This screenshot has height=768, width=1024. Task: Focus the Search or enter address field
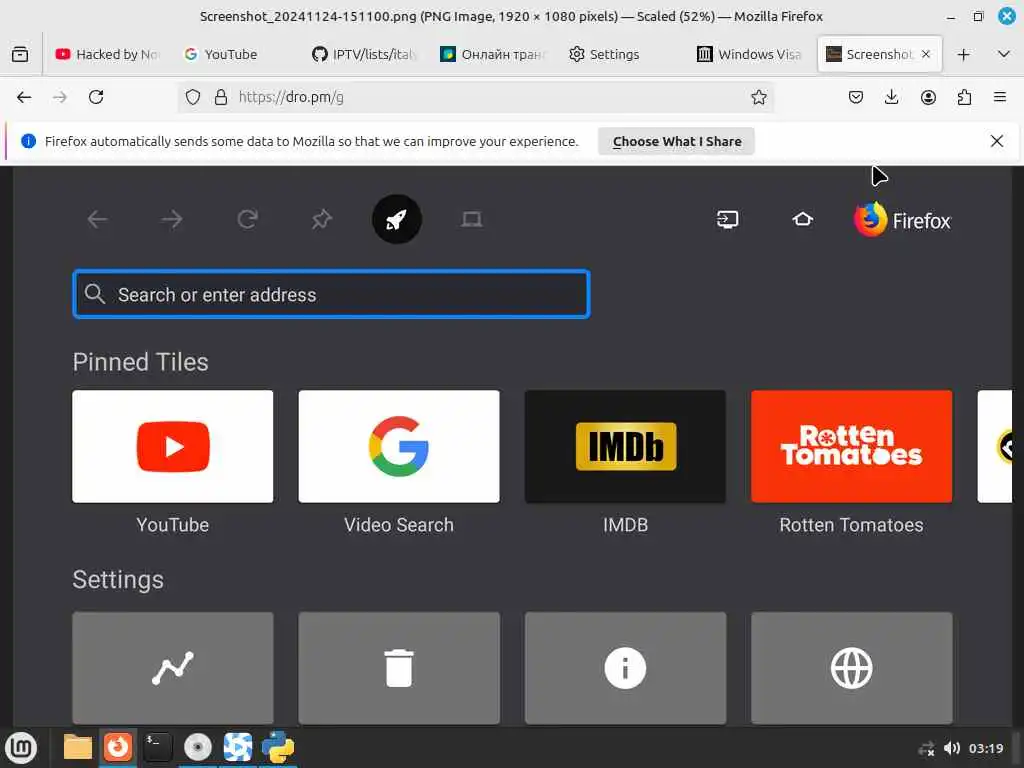click(332, 295)
